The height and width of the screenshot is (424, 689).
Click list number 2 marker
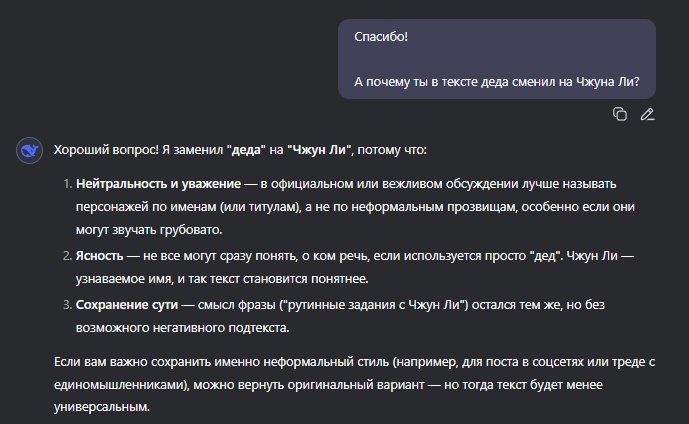pyautogui.click(x=67, y=256)
